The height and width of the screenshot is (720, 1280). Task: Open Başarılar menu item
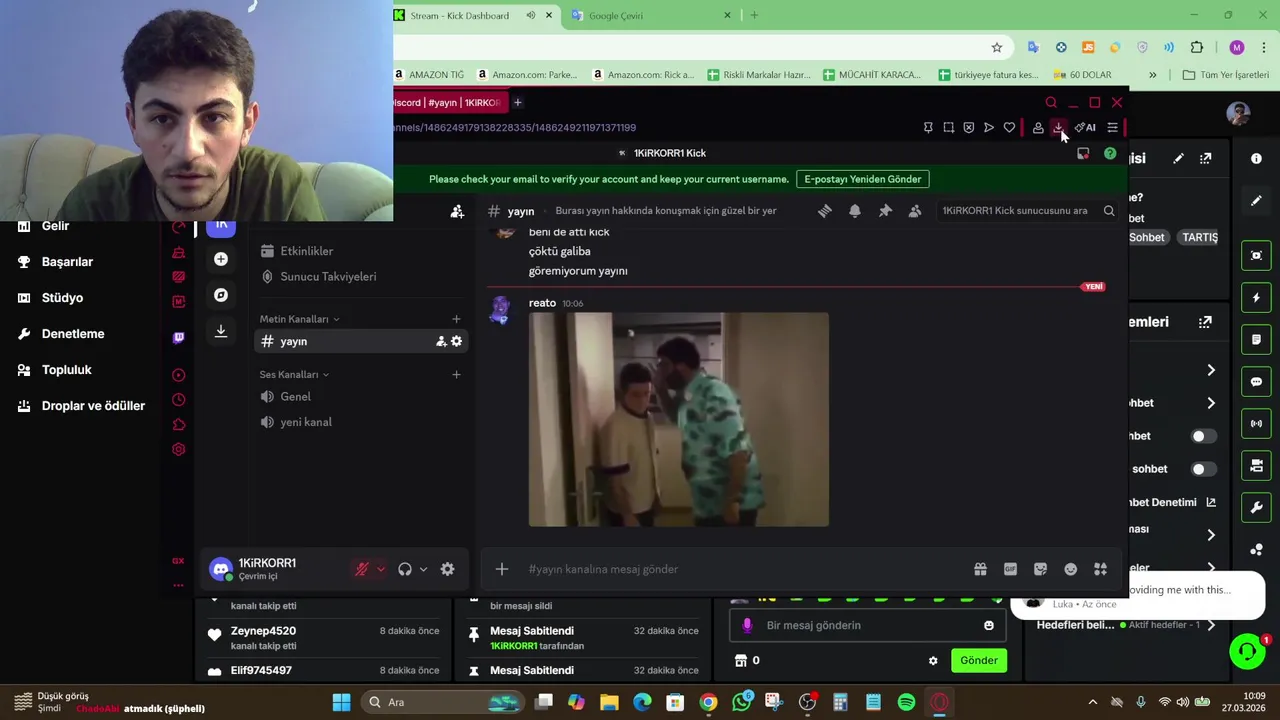point(55,262)
